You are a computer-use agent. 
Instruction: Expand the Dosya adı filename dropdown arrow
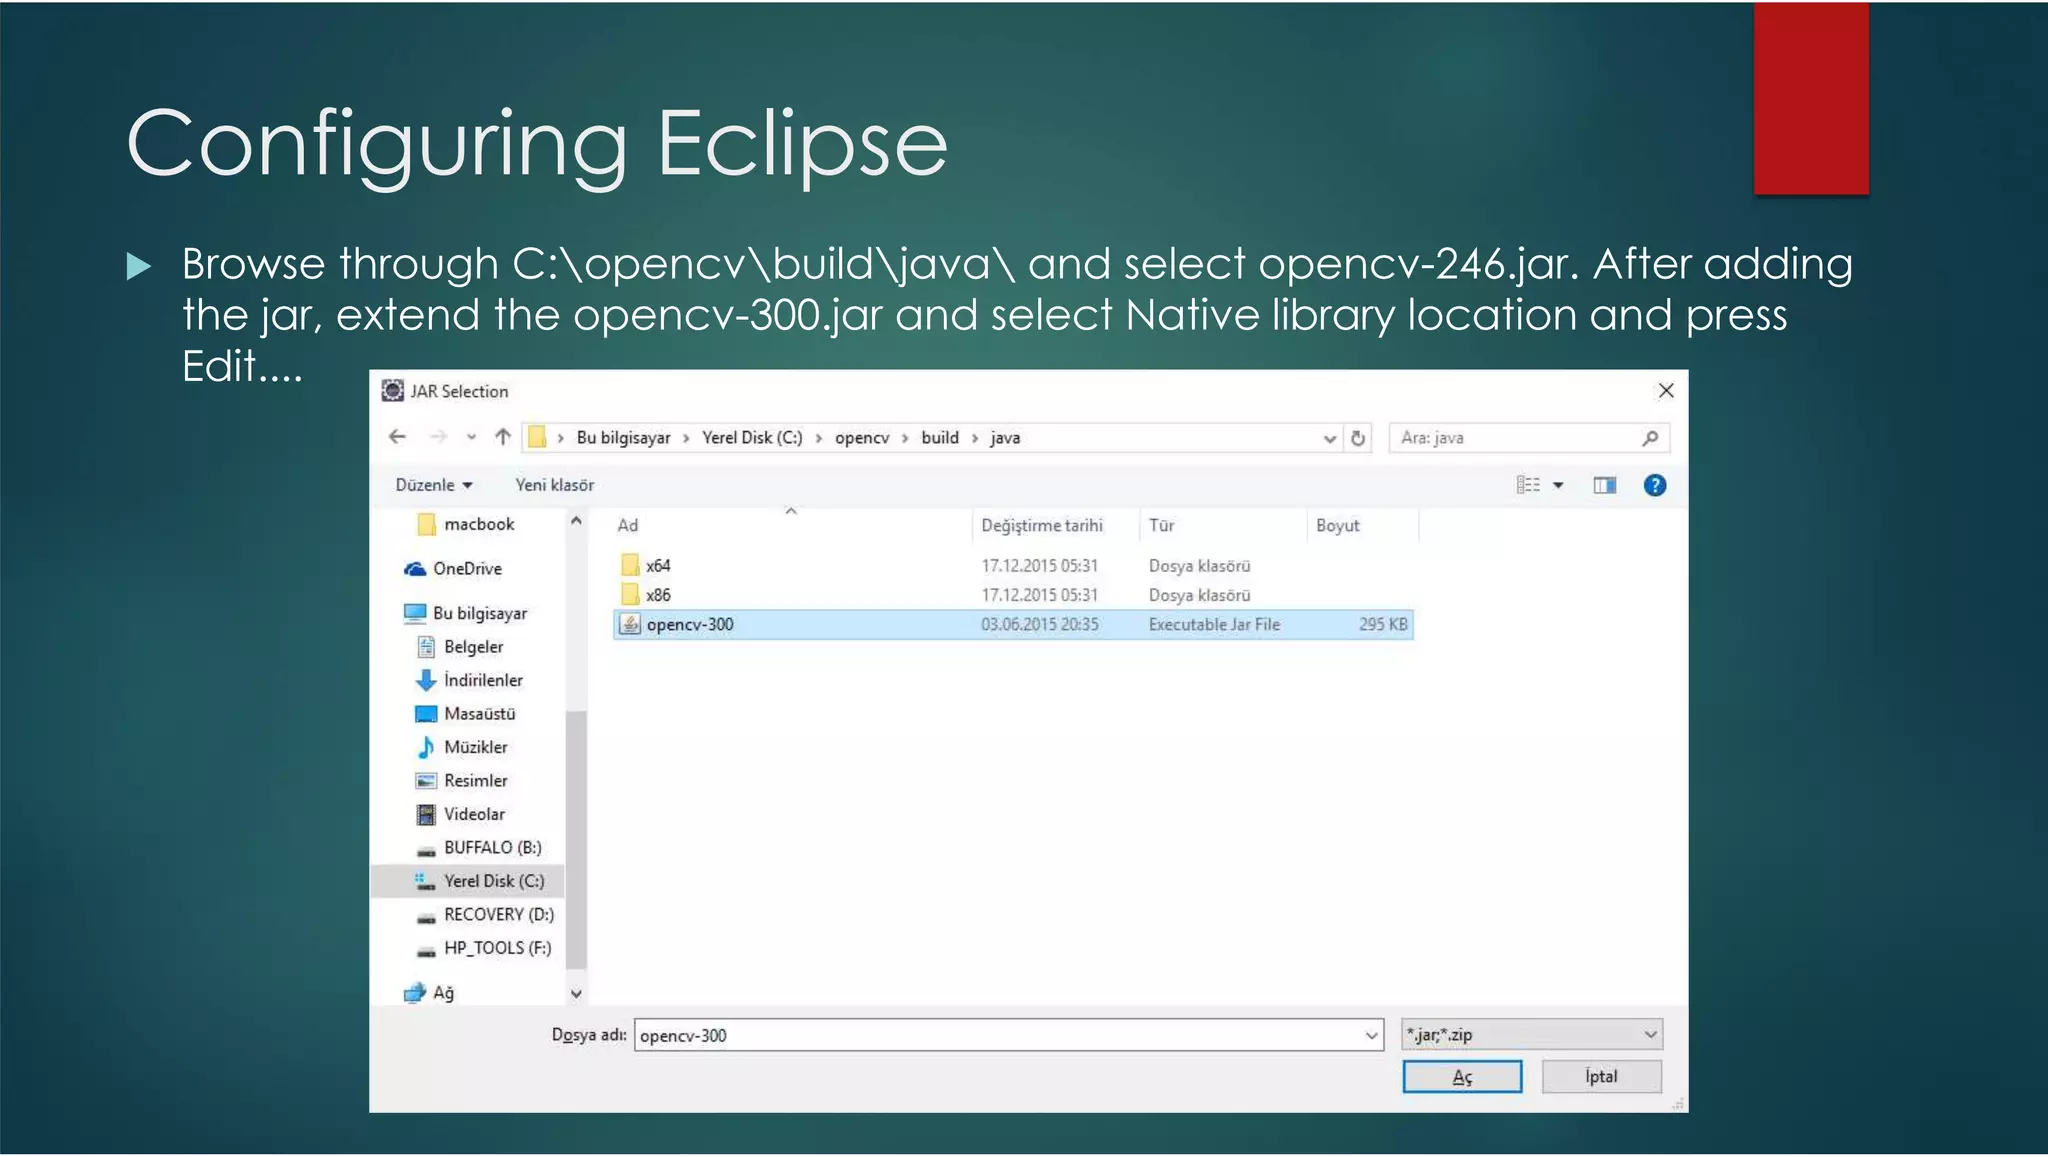click(1371, 1035)
